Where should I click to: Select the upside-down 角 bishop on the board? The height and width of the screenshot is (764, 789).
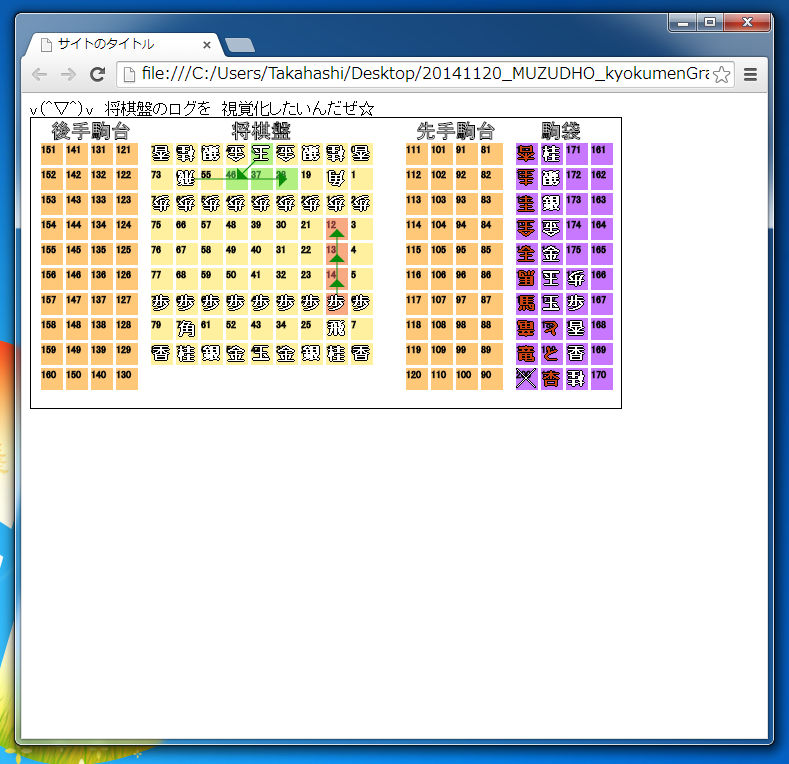tap(336, 179)
